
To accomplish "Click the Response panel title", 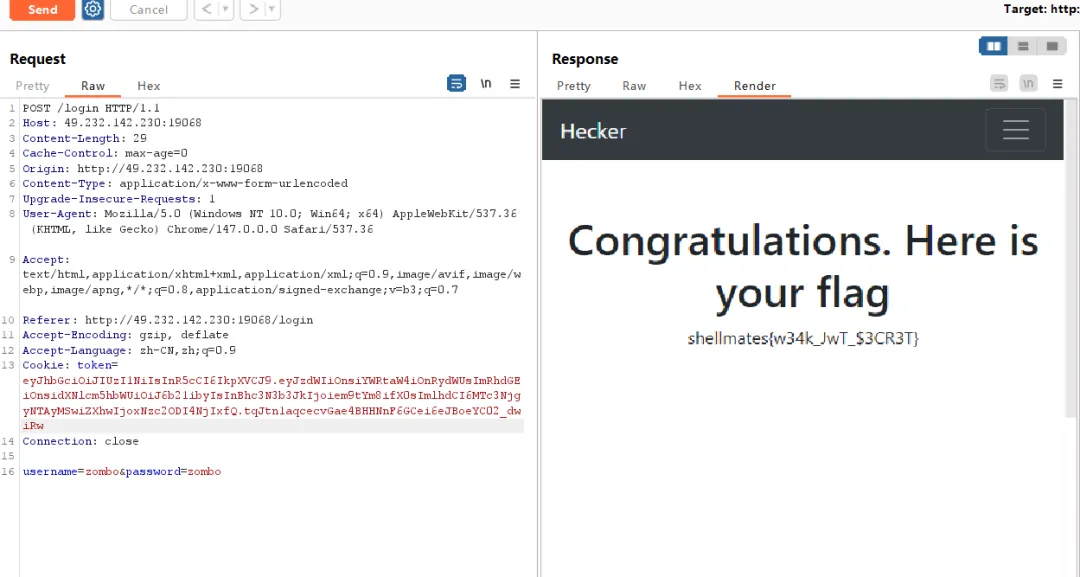I will [x=585, y=59].
